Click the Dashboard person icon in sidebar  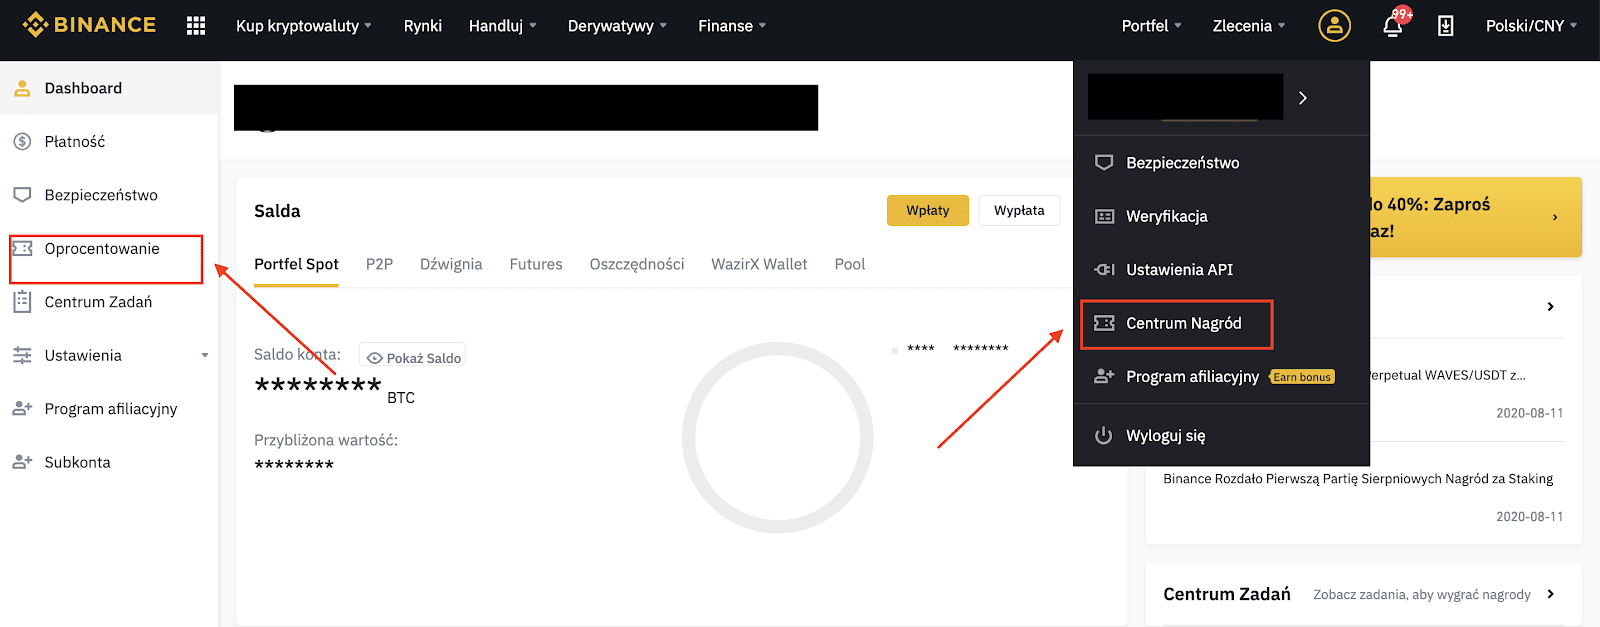tap(22, 88)
